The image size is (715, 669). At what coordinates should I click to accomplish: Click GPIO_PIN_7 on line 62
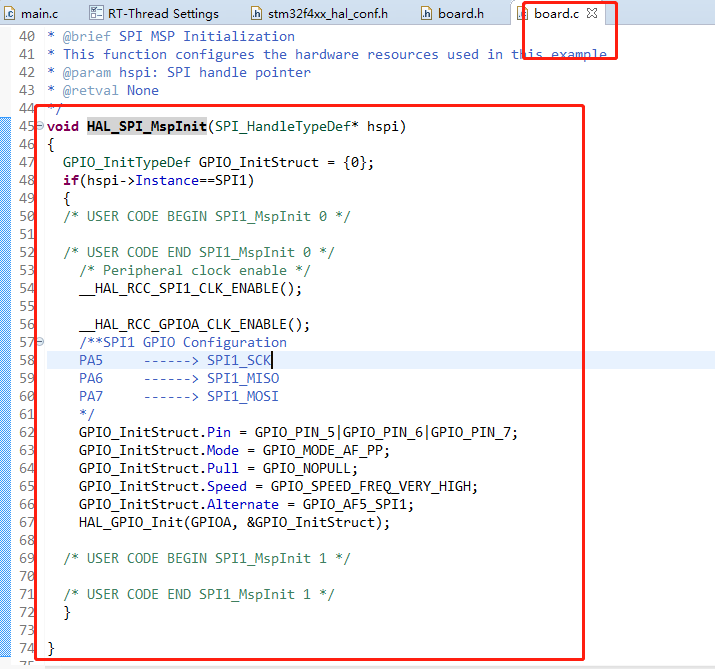(x=472, y=433)
